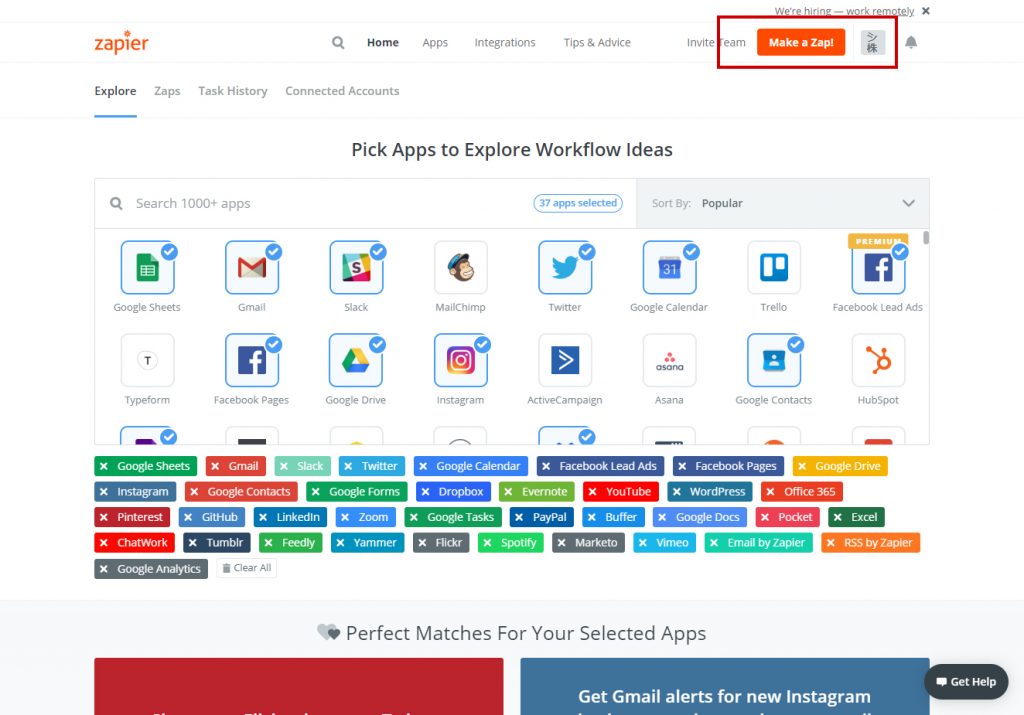Deselect the checked Google Sheets app
The height and width of the screenshot is (715, 1024).
pyautogui.click(x=147, y=267)
